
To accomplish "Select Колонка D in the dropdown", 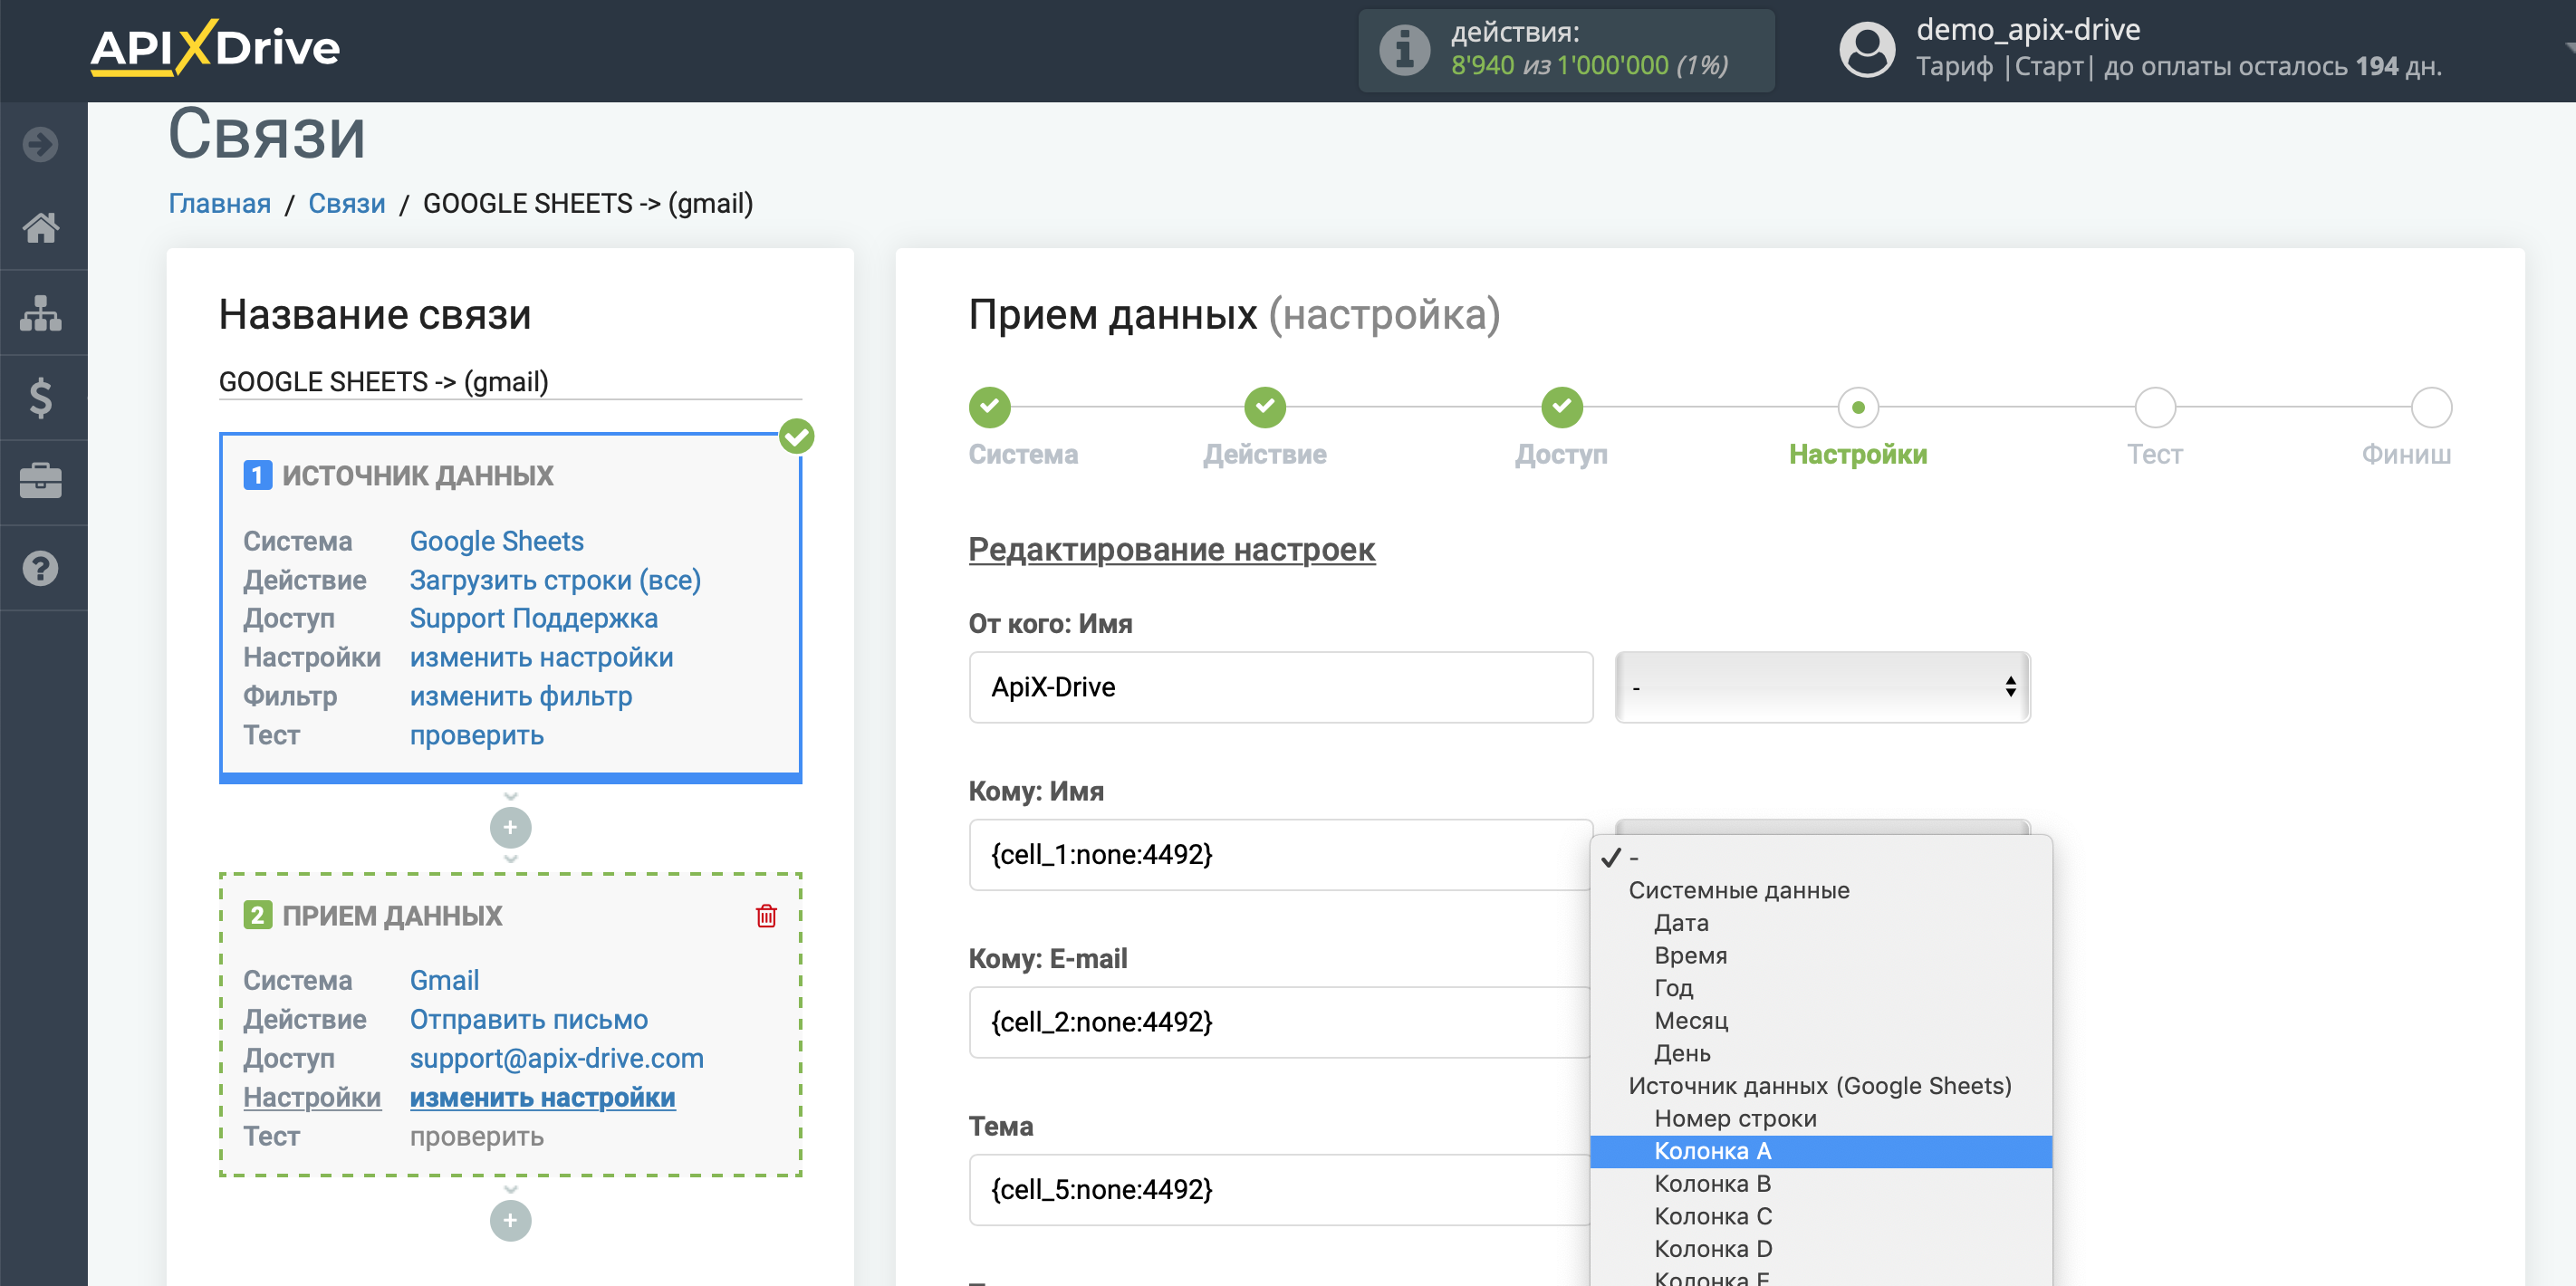I will [x=1821, y=1249].
